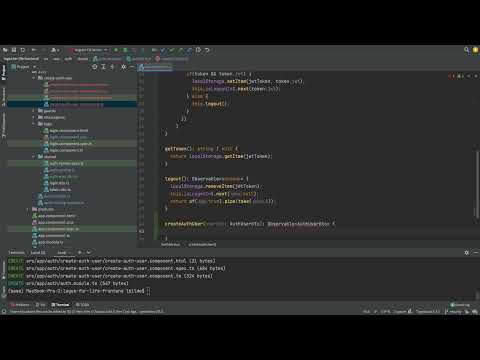Screen dimensions: 480x360
Task: Open the run configuration dropdown
Action: (89, 50)
